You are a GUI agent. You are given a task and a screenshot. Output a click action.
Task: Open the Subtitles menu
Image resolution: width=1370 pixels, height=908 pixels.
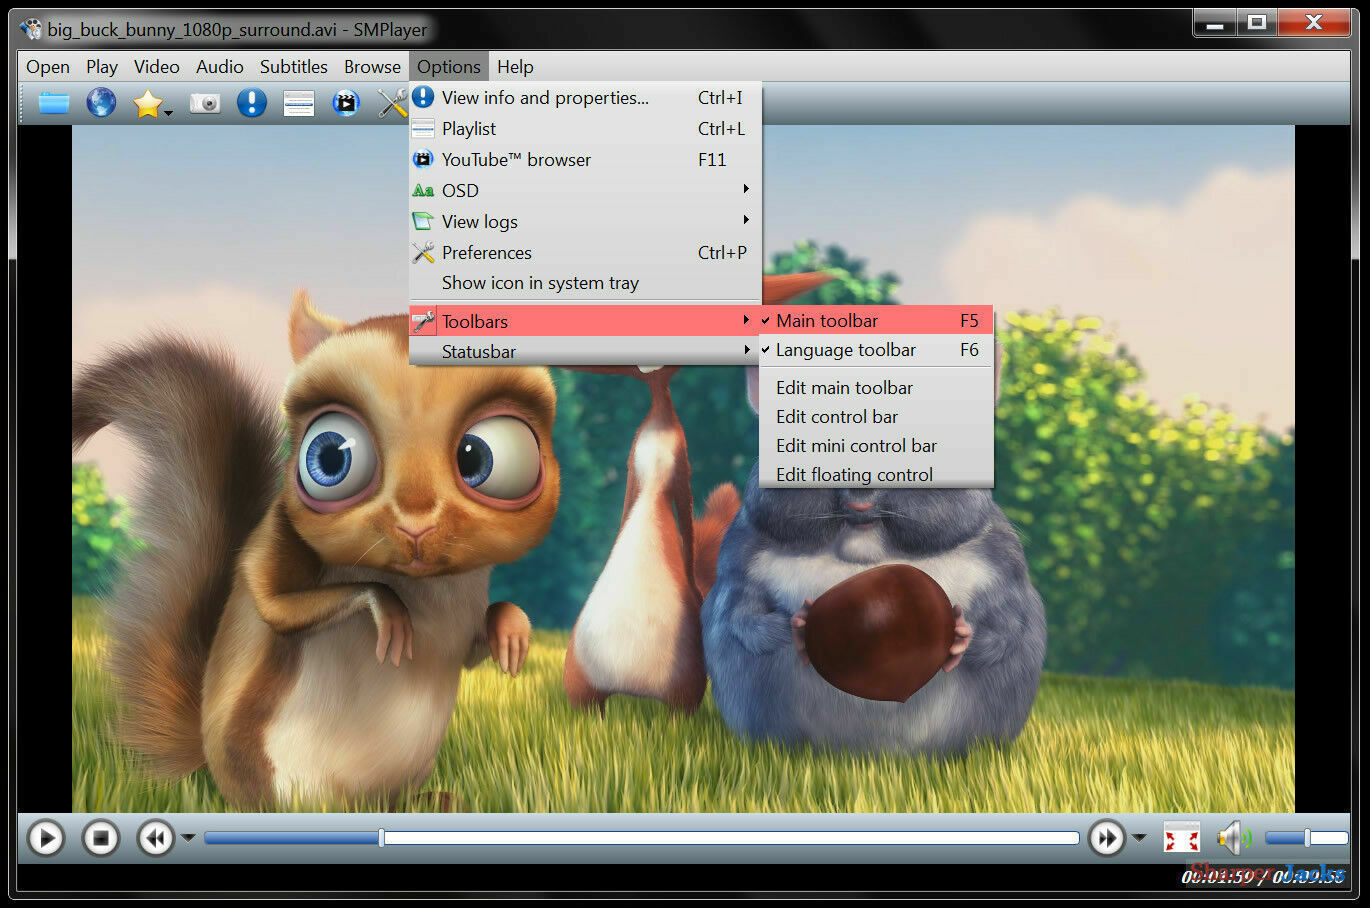[x=294, y=67]
